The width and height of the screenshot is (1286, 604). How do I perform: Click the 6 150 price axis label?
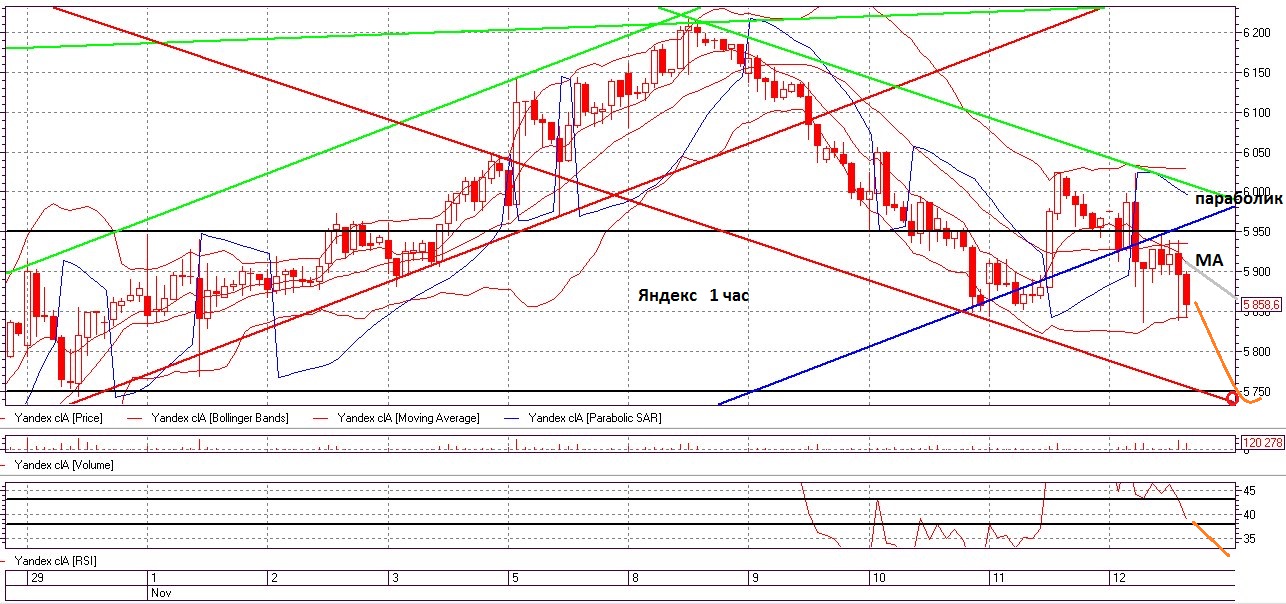click(x=1257, y=73)
